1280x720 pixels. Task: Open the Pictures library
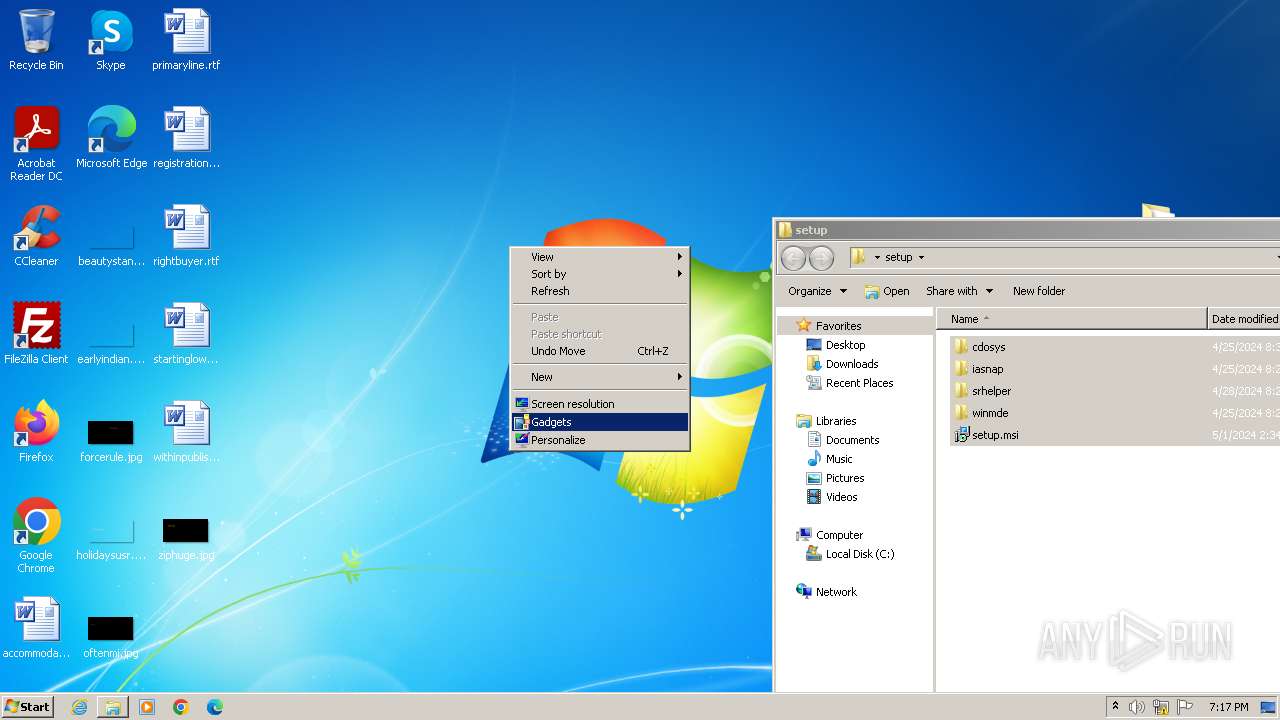[835, 478]
